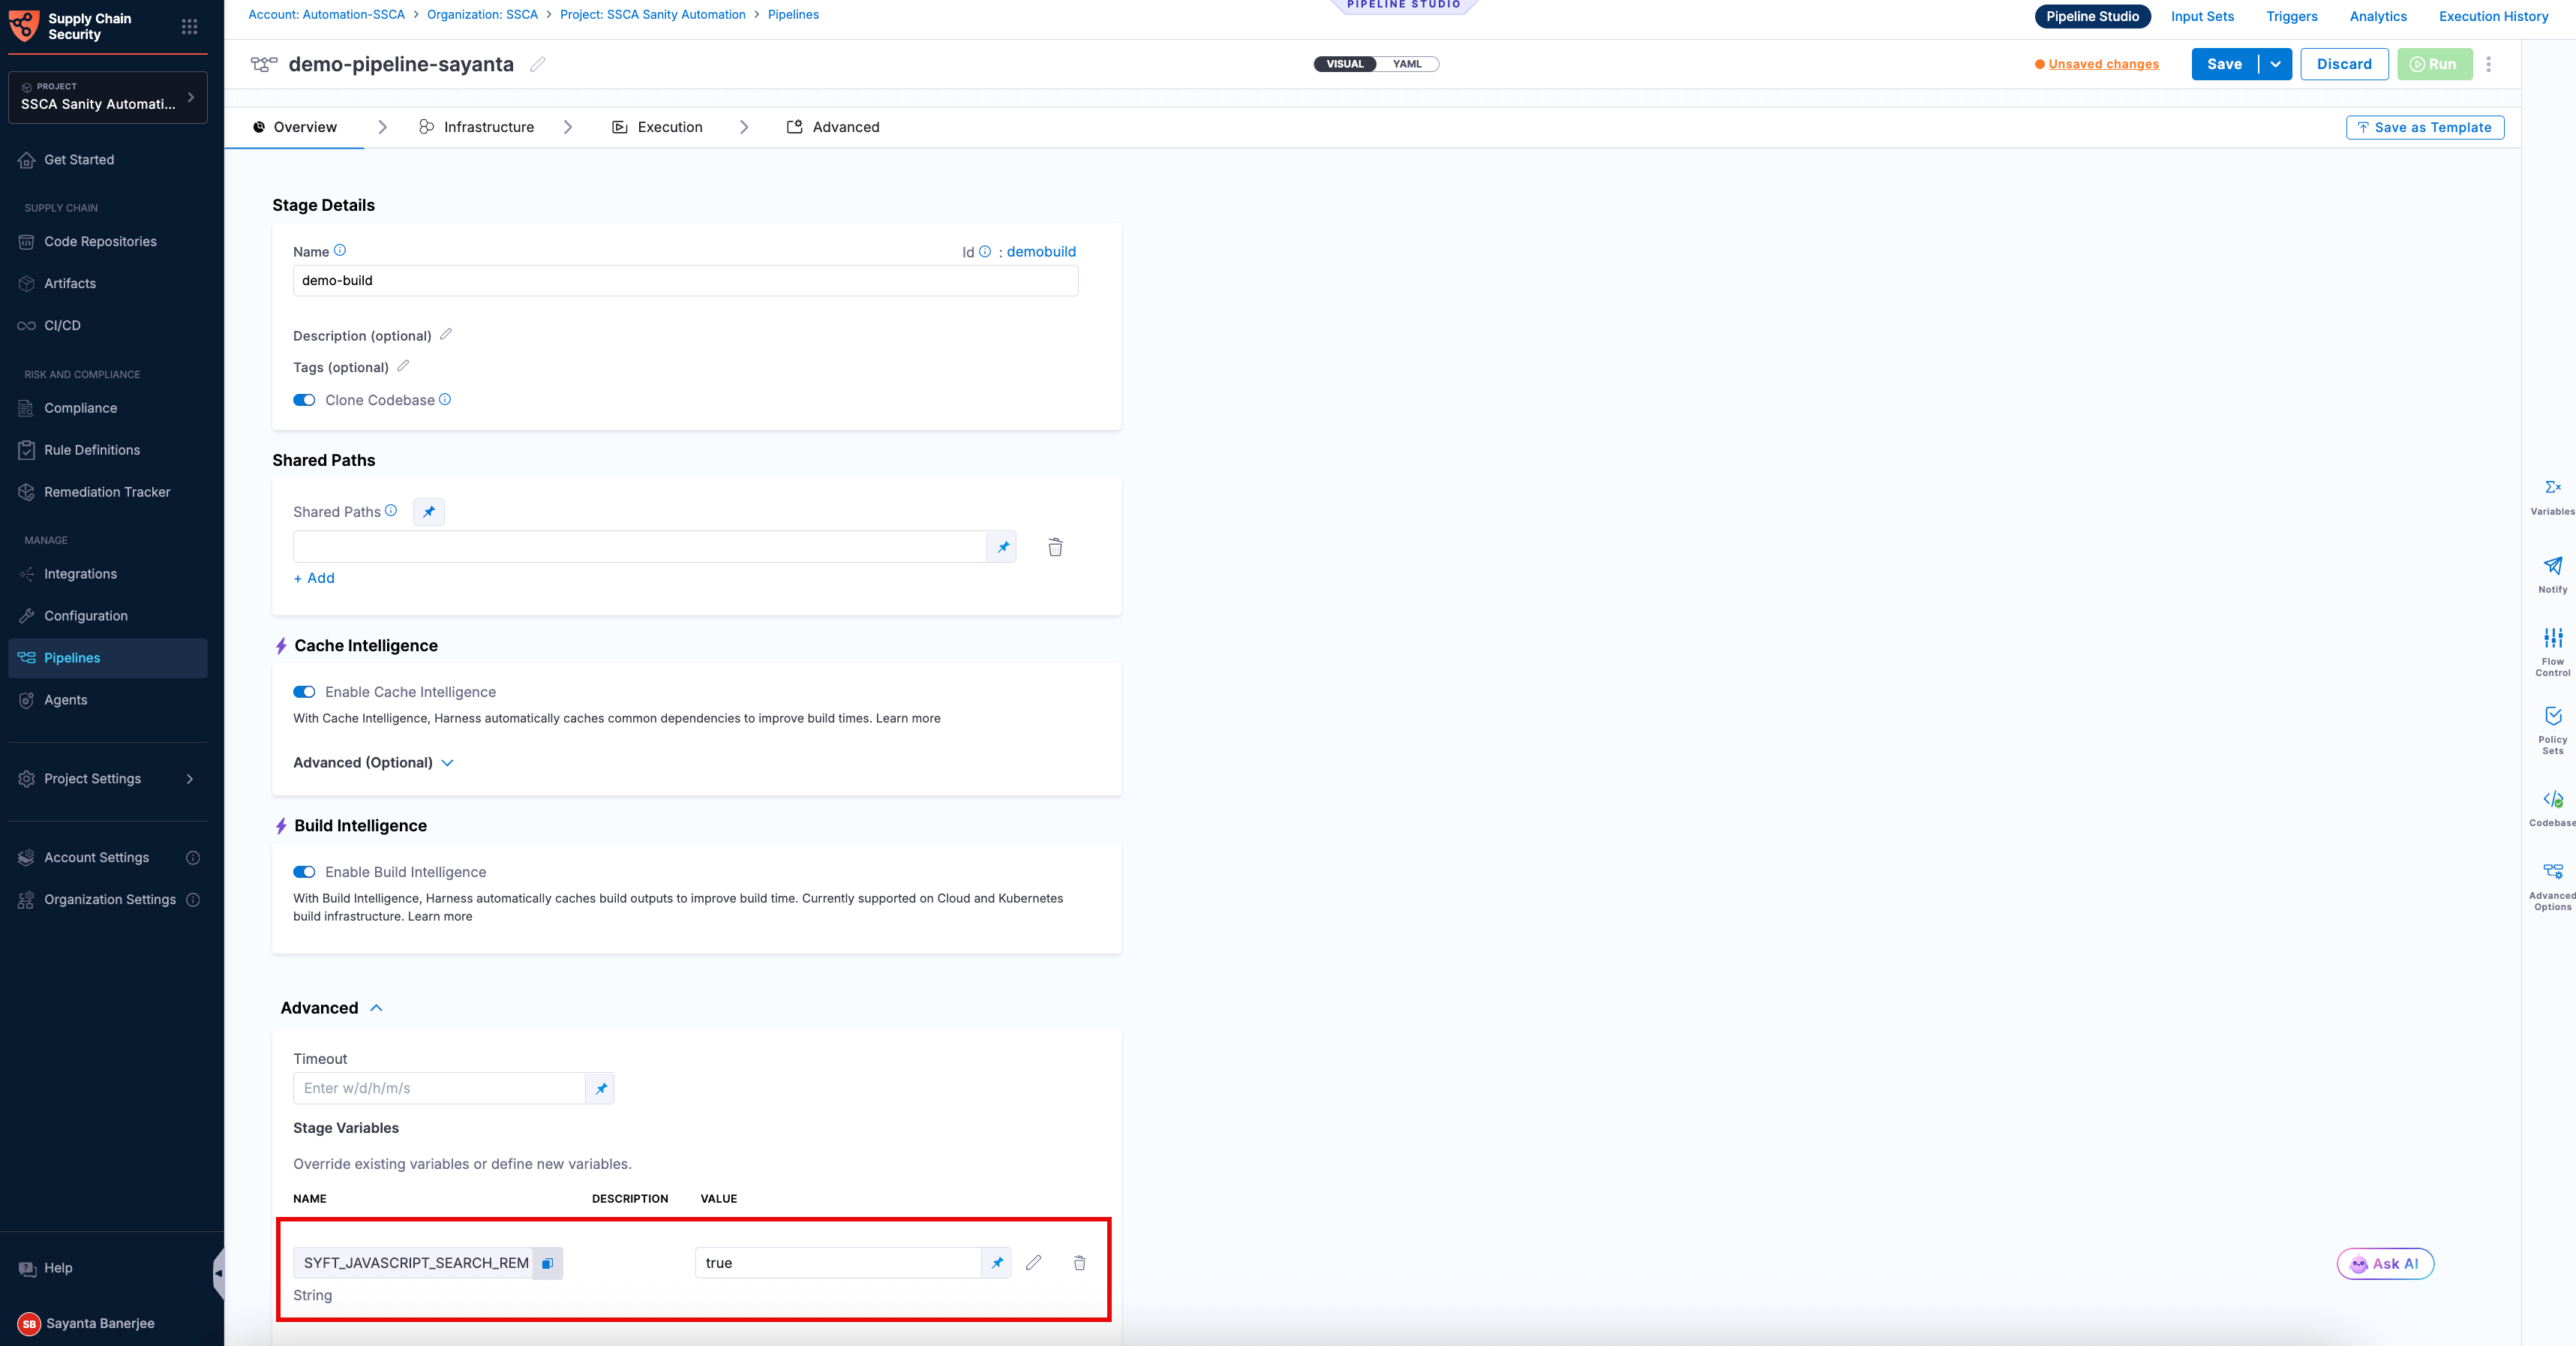Click the Shared Paths info icon
Image resolution: width=2576 pixels, height=1346 pixels.
[391, 510]
